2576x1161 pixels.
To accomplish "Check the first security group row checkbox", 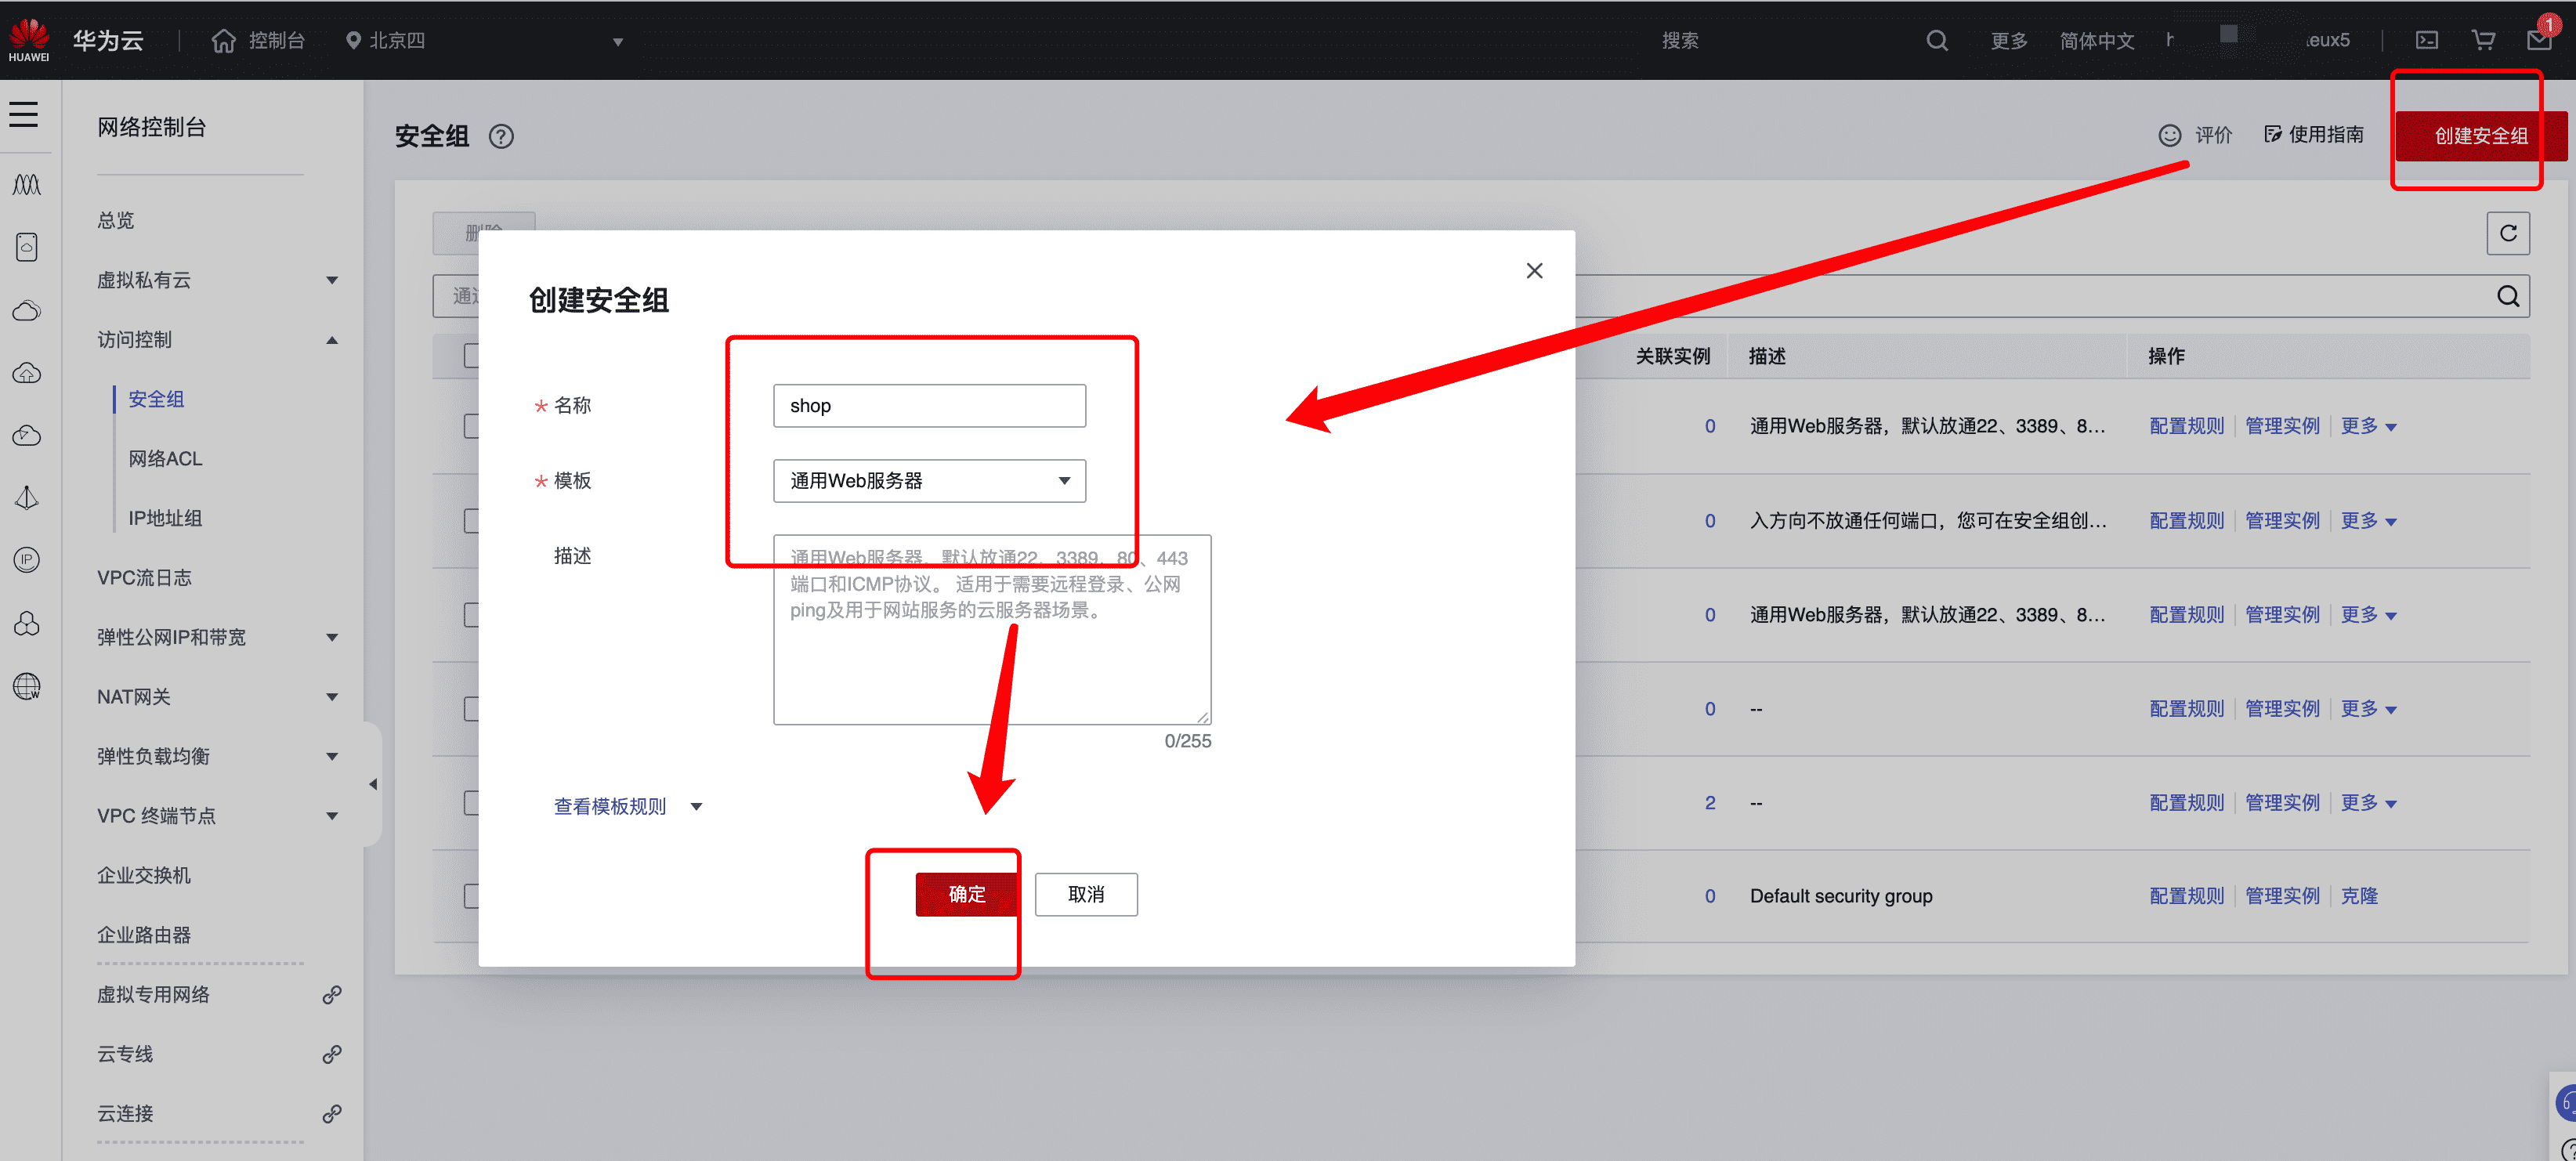I will [471, 426].
